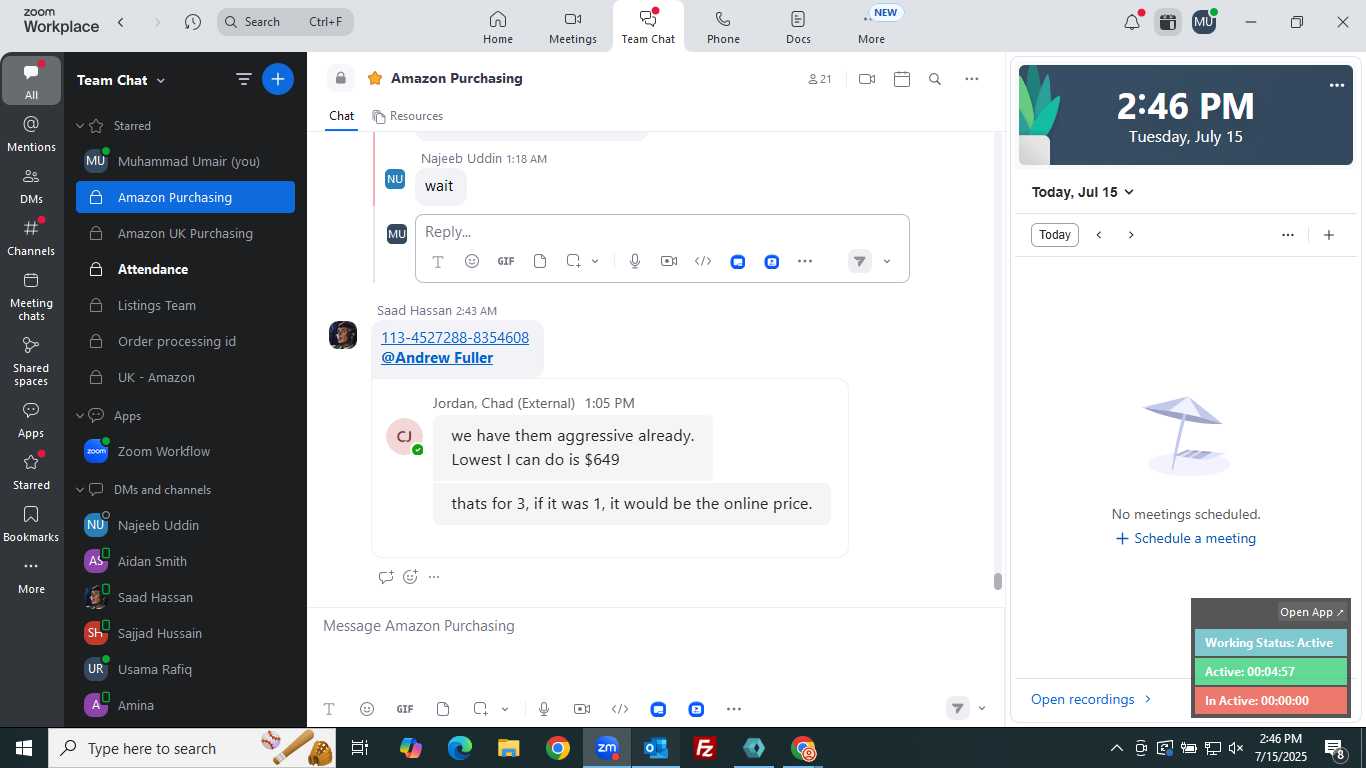
Task: Open recordings link
Action: point(1091,699)
